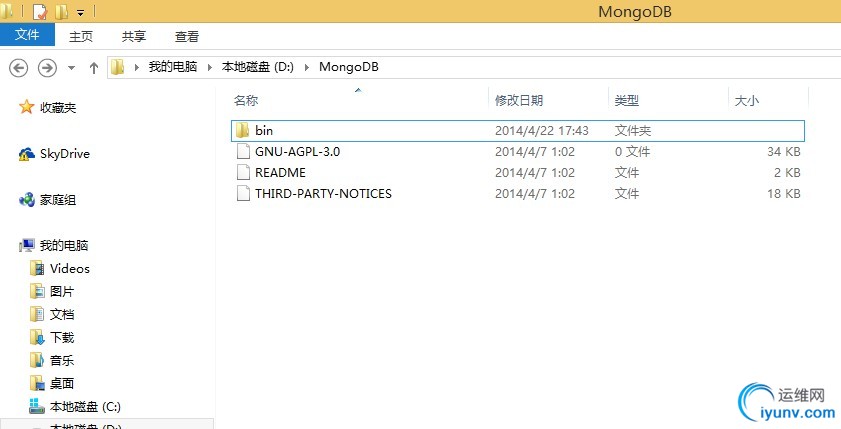Go up one folder level with up arrow
This screenshot has width=841, height=429.
point(94,68)
